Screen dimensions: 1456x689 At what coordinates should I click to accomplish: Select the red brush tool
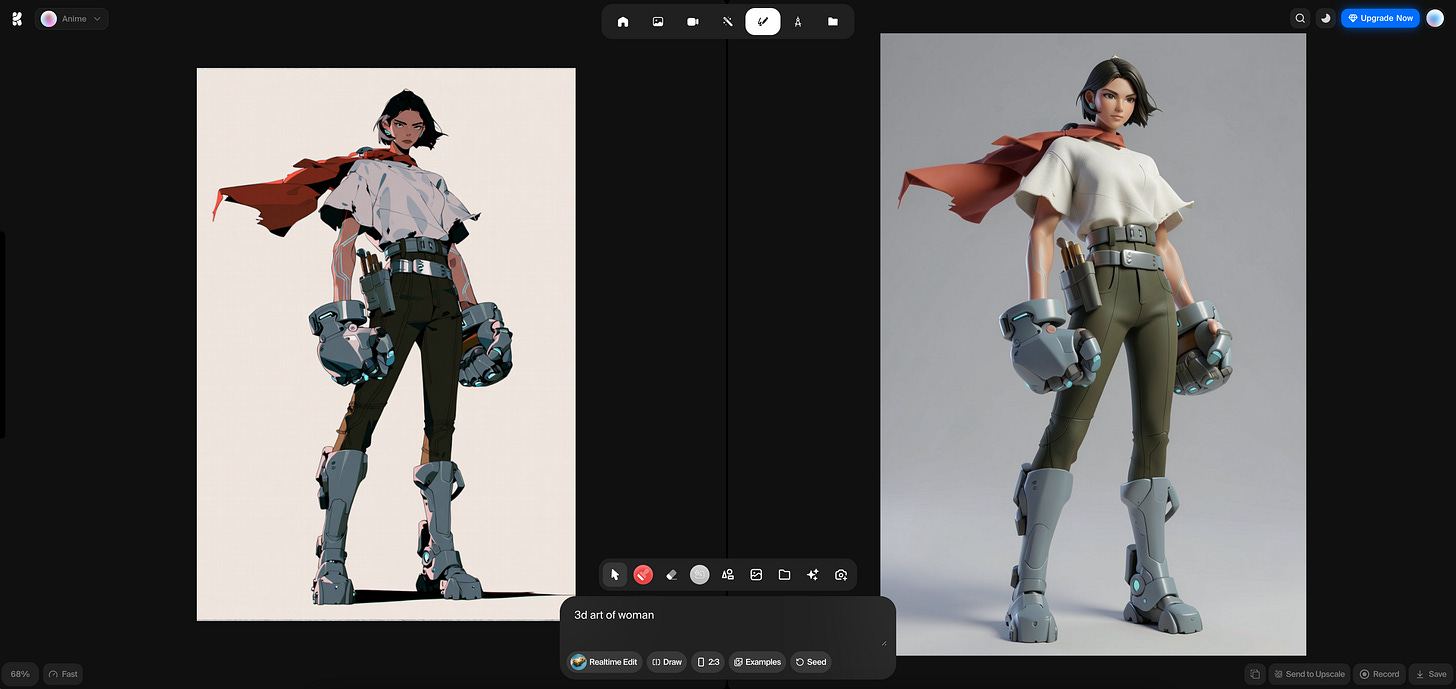643,574
